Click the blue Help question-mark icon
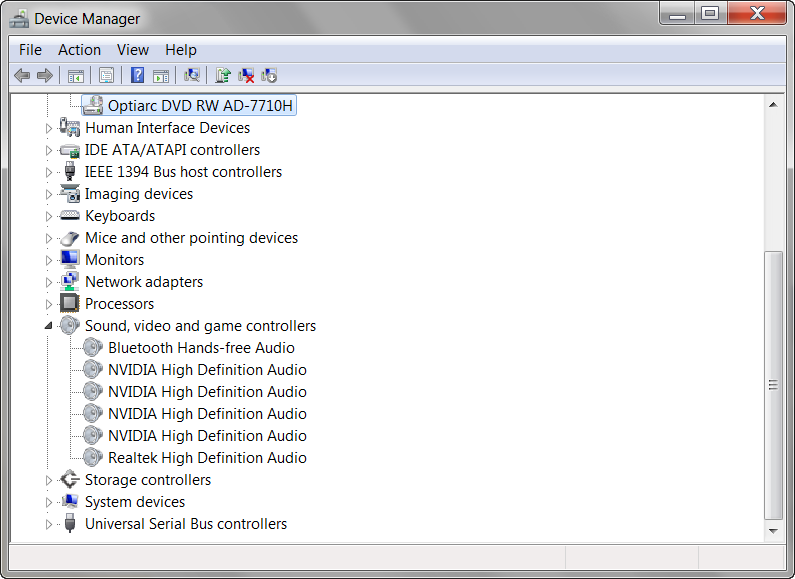This screenshot has height=579, width=795. 137,75
